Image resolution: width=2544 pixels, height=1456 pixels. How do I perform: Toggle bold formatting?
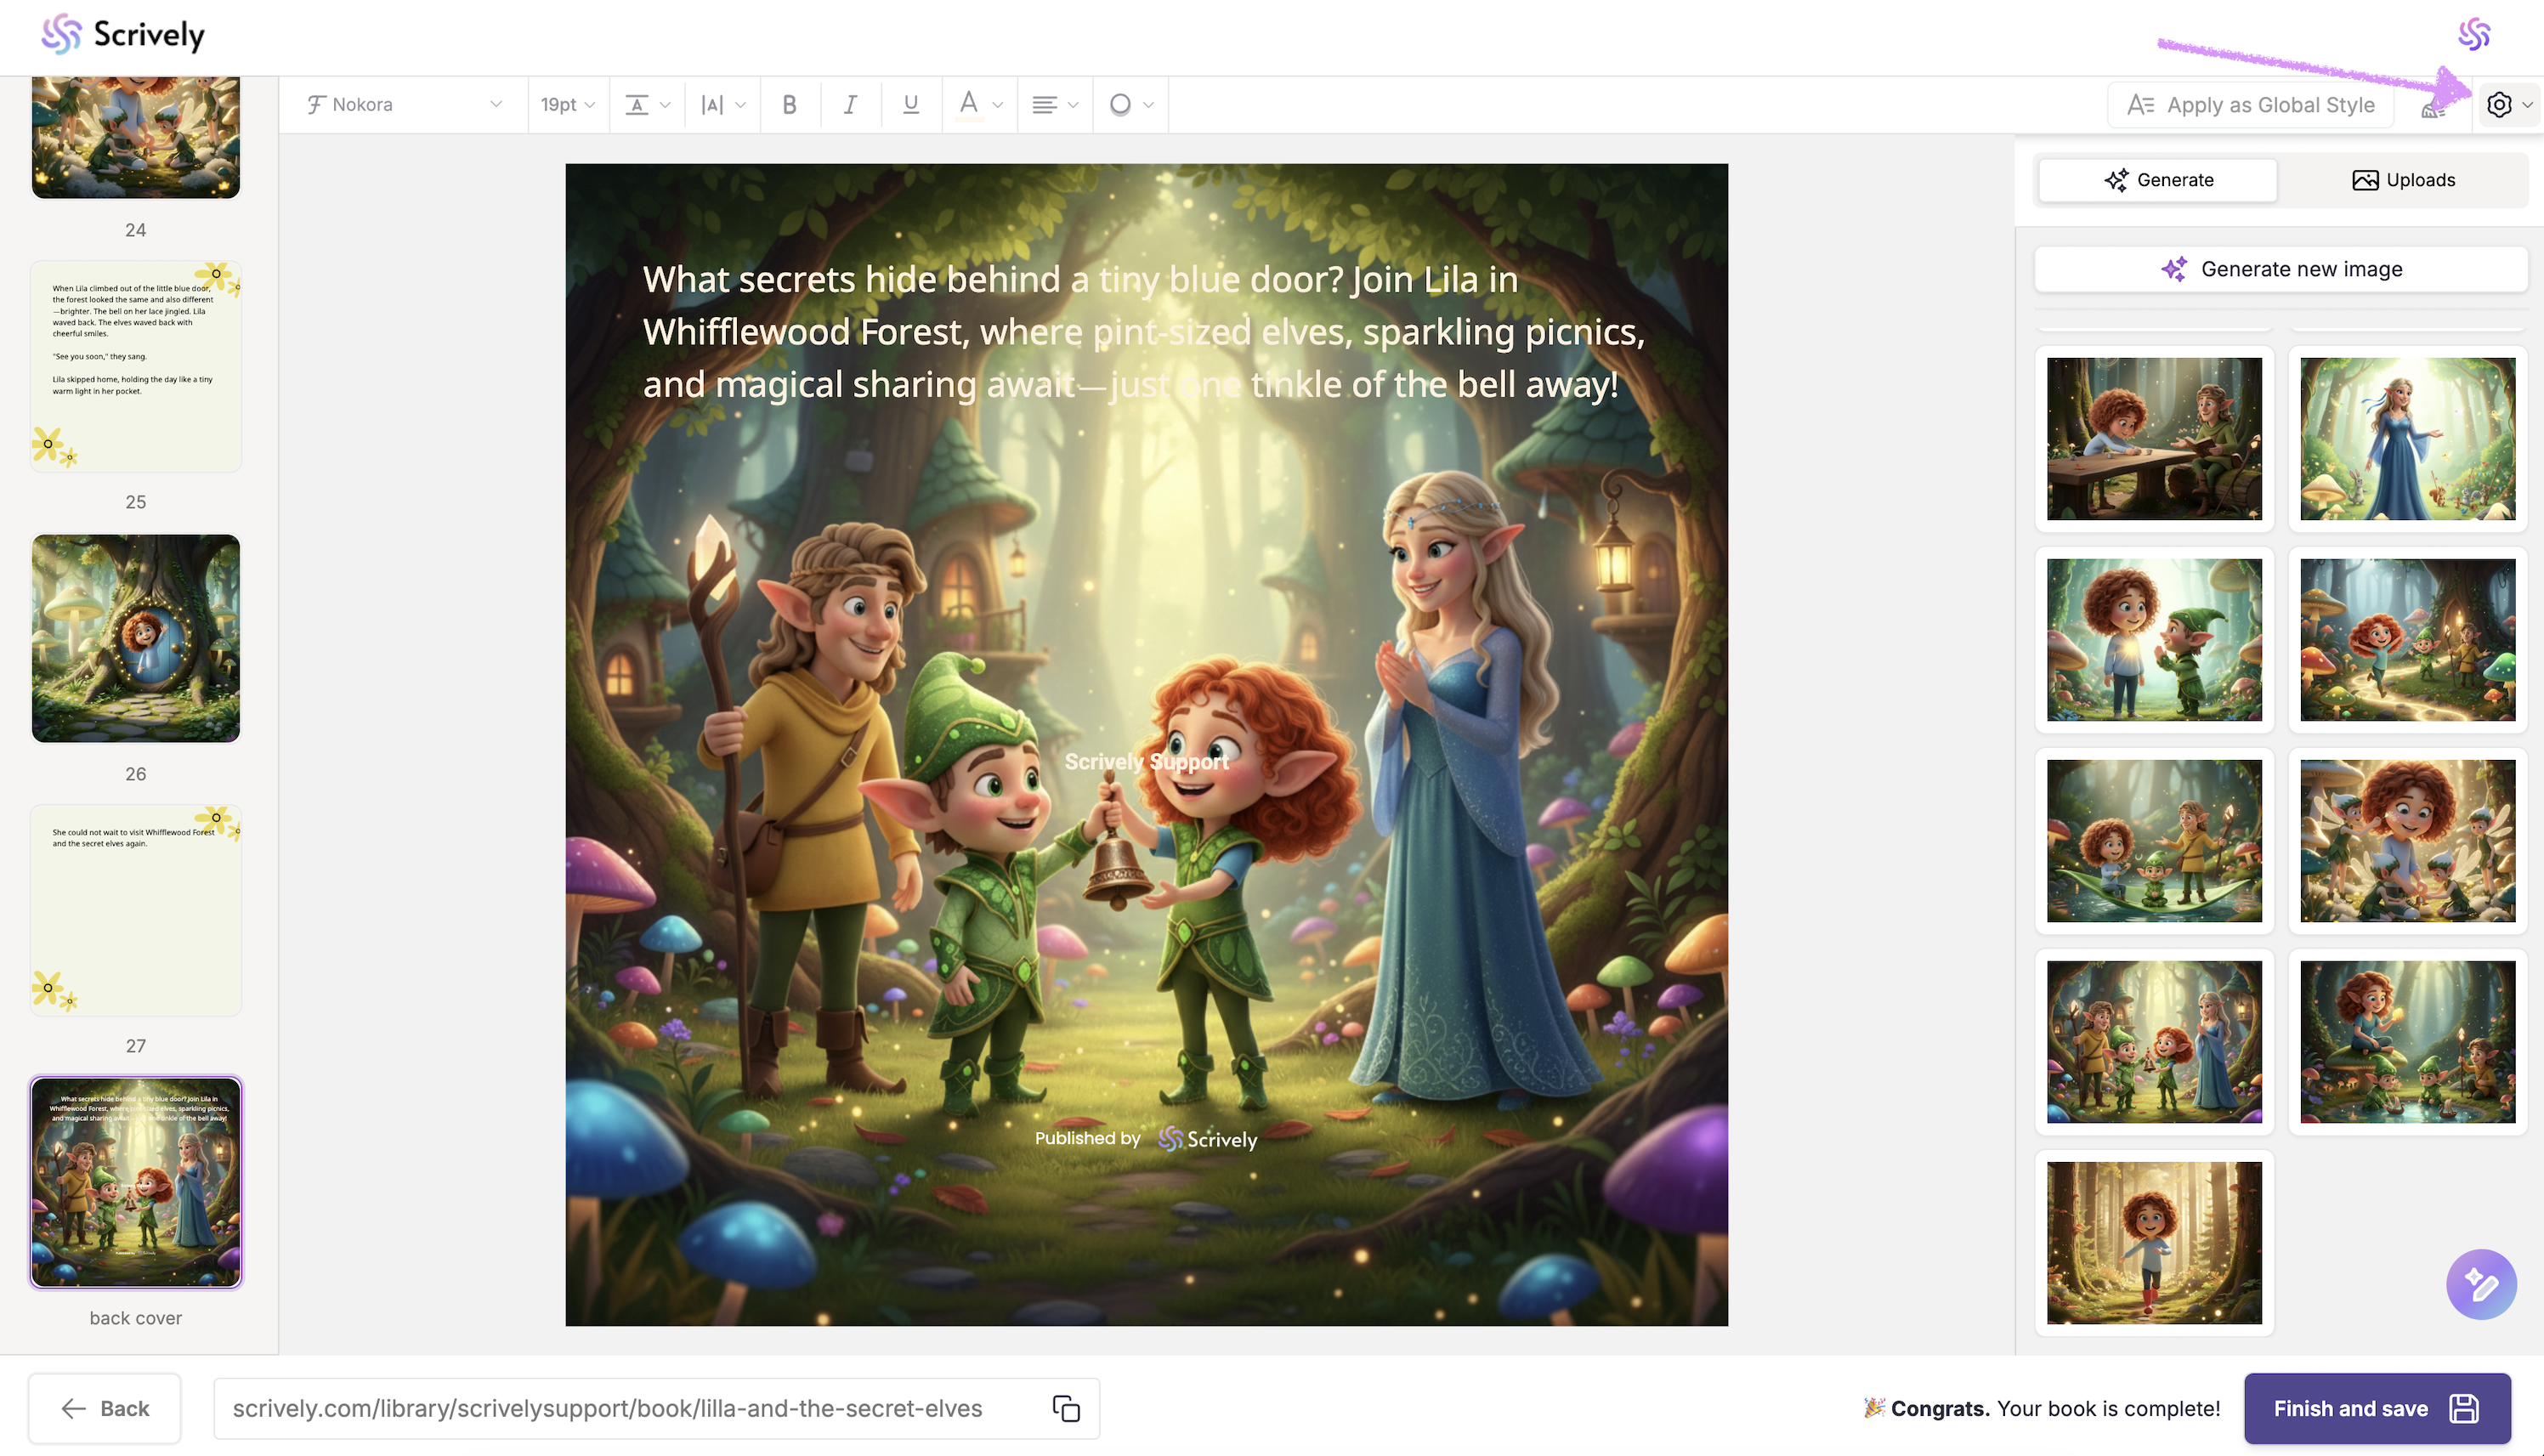click(x=789, y=104)
